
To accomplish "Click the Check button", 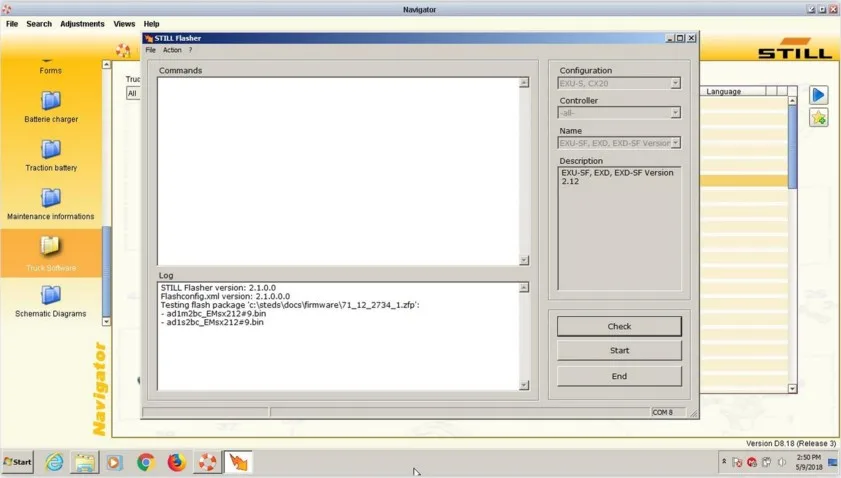I will click(x=619, y=326).
